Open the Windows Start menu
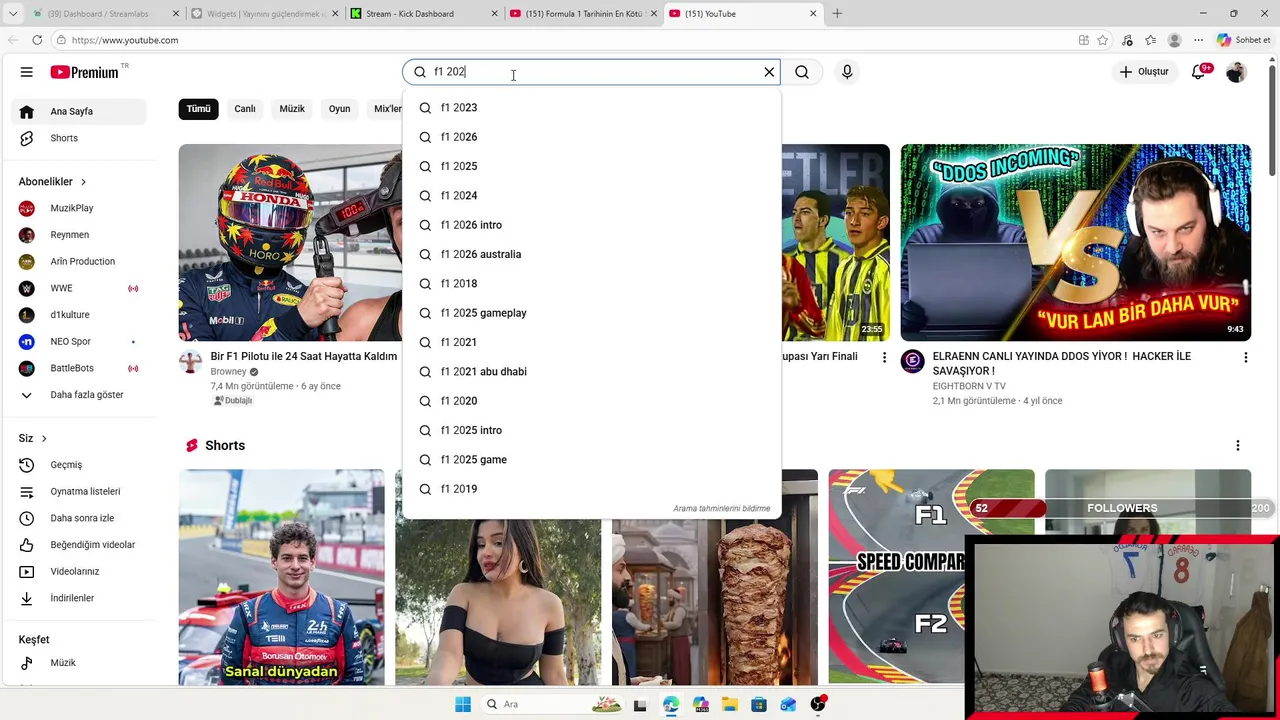This screenshot has width=1280, height=720. pyautogui.click(x=462, y=704)
